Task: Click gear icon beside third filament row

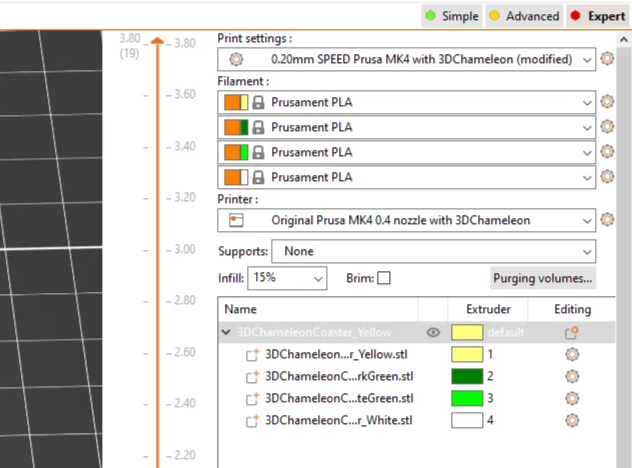Action: tap(607, 152)
